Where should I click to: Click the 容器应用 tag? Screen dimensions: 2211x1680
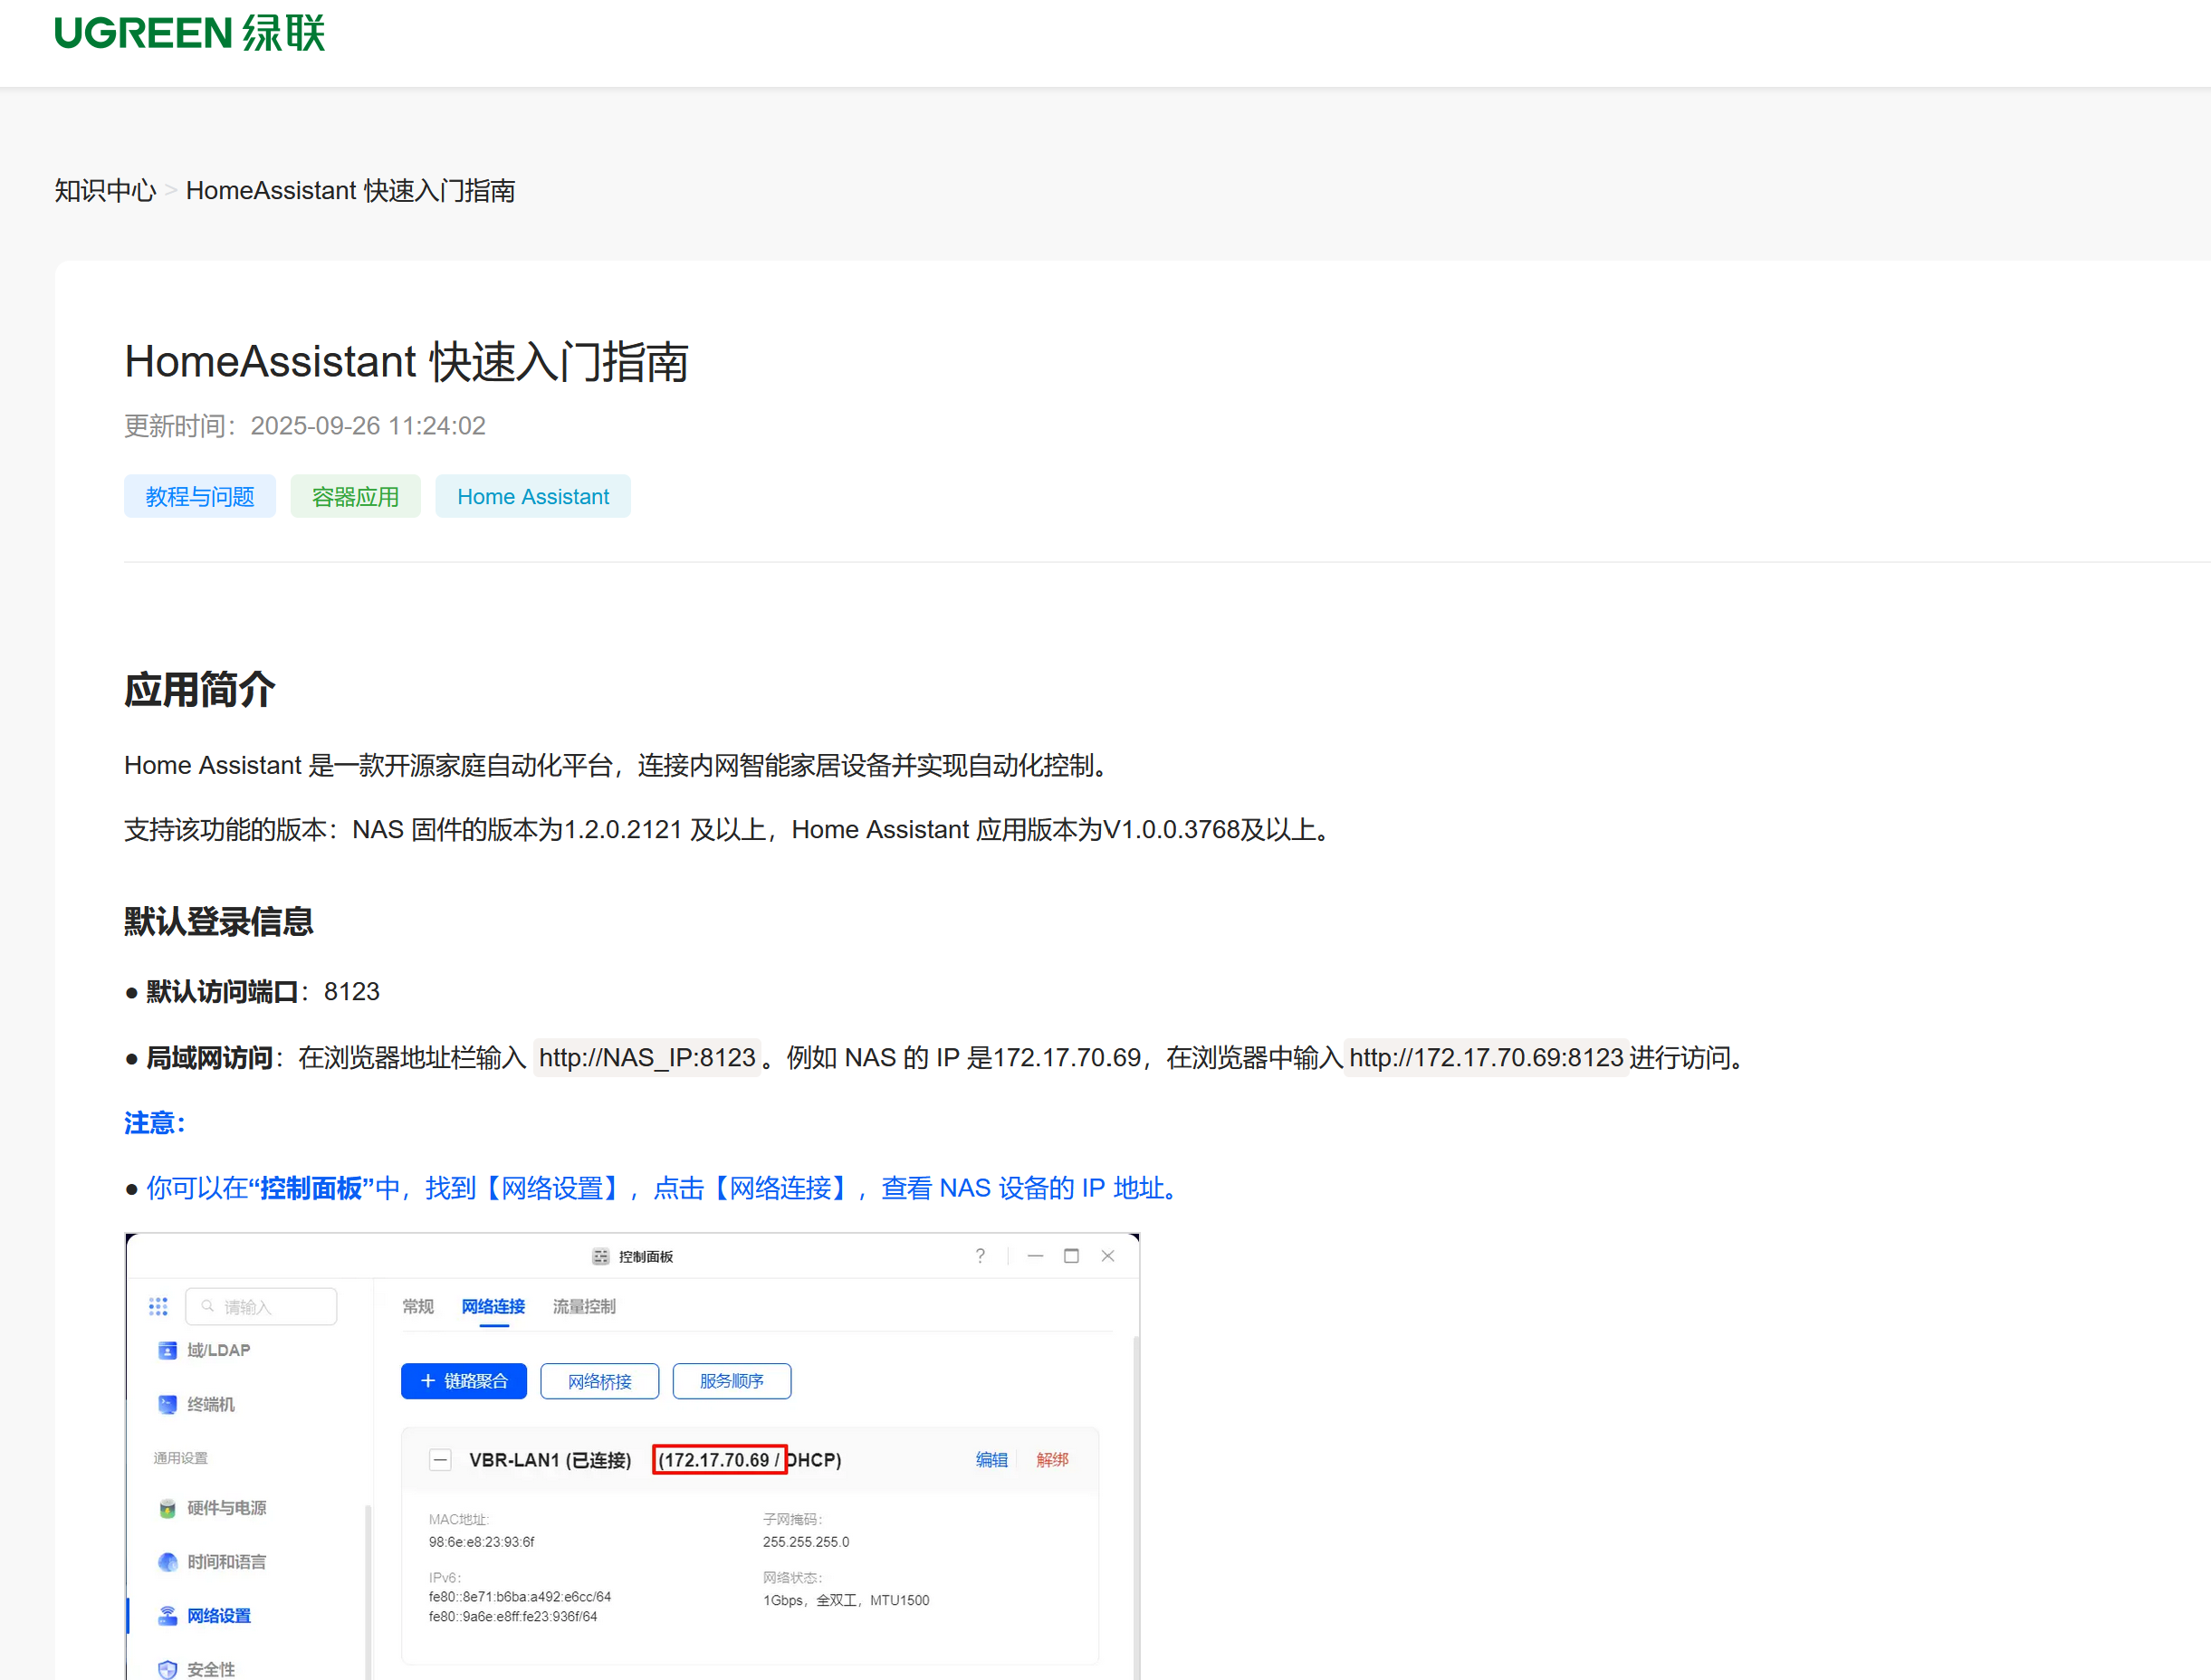click(355, 497)
